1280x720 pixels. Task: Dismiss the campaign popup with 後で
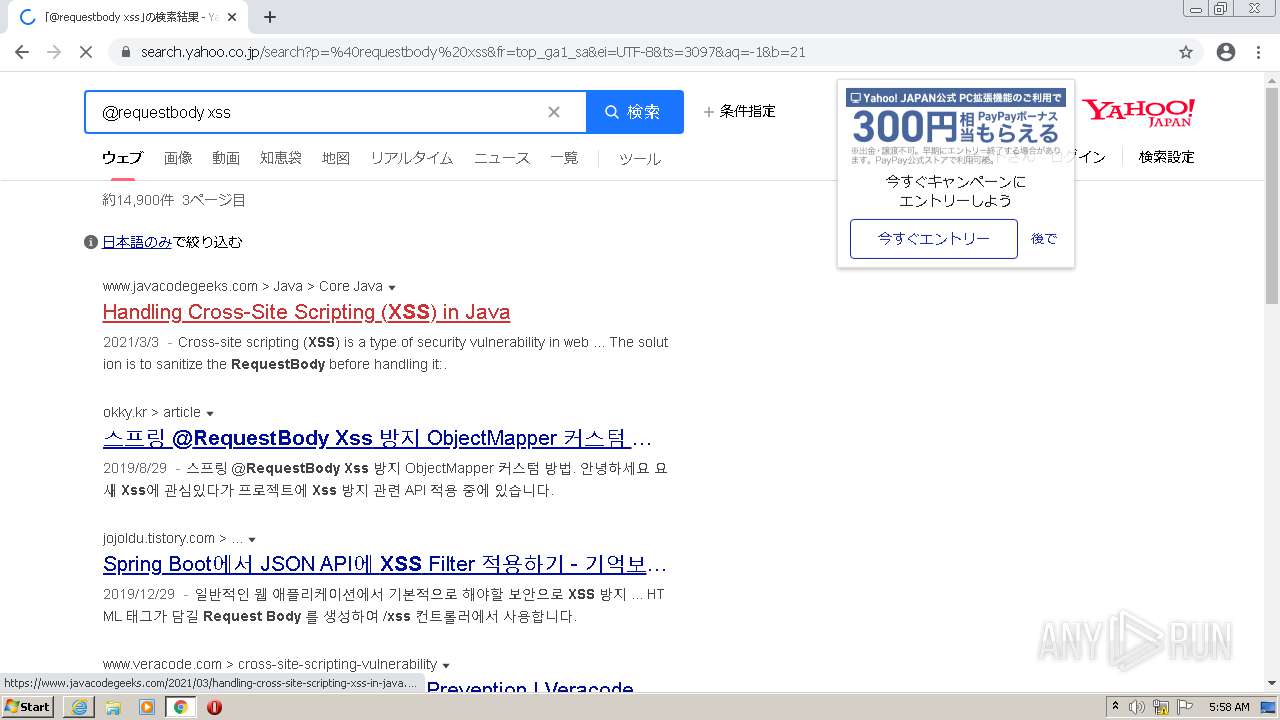tap(1044, 239)
